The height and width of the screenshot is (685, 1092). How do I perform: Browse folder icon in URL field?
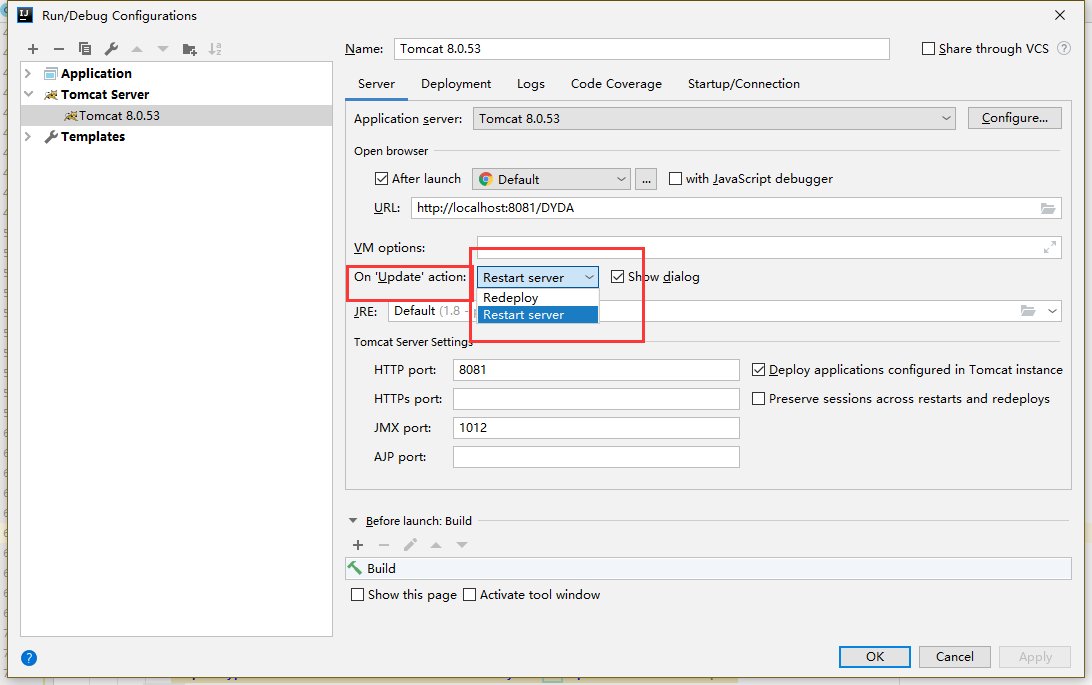click(1047, 208)
